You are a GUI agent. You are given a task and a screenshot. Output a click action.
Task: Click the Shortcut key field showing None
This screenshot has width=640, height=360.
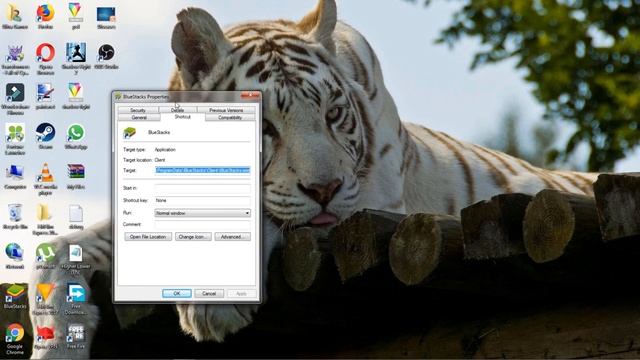202,200
